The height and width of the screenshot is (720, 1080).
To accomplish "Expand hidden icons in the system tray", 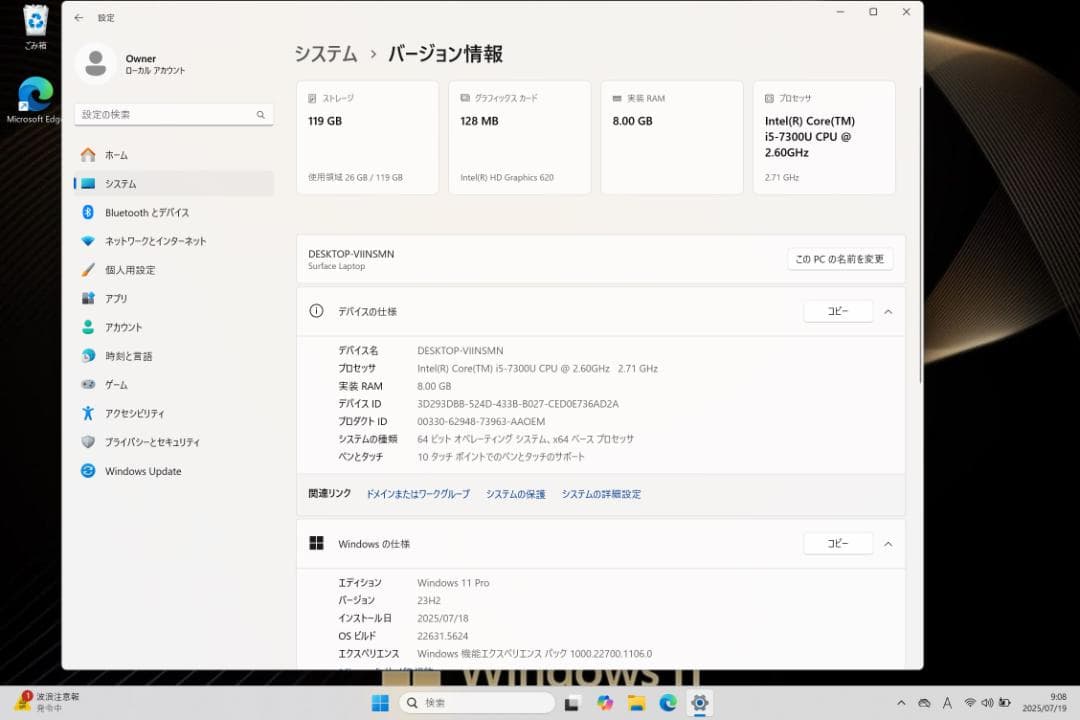I will [901, 702].
